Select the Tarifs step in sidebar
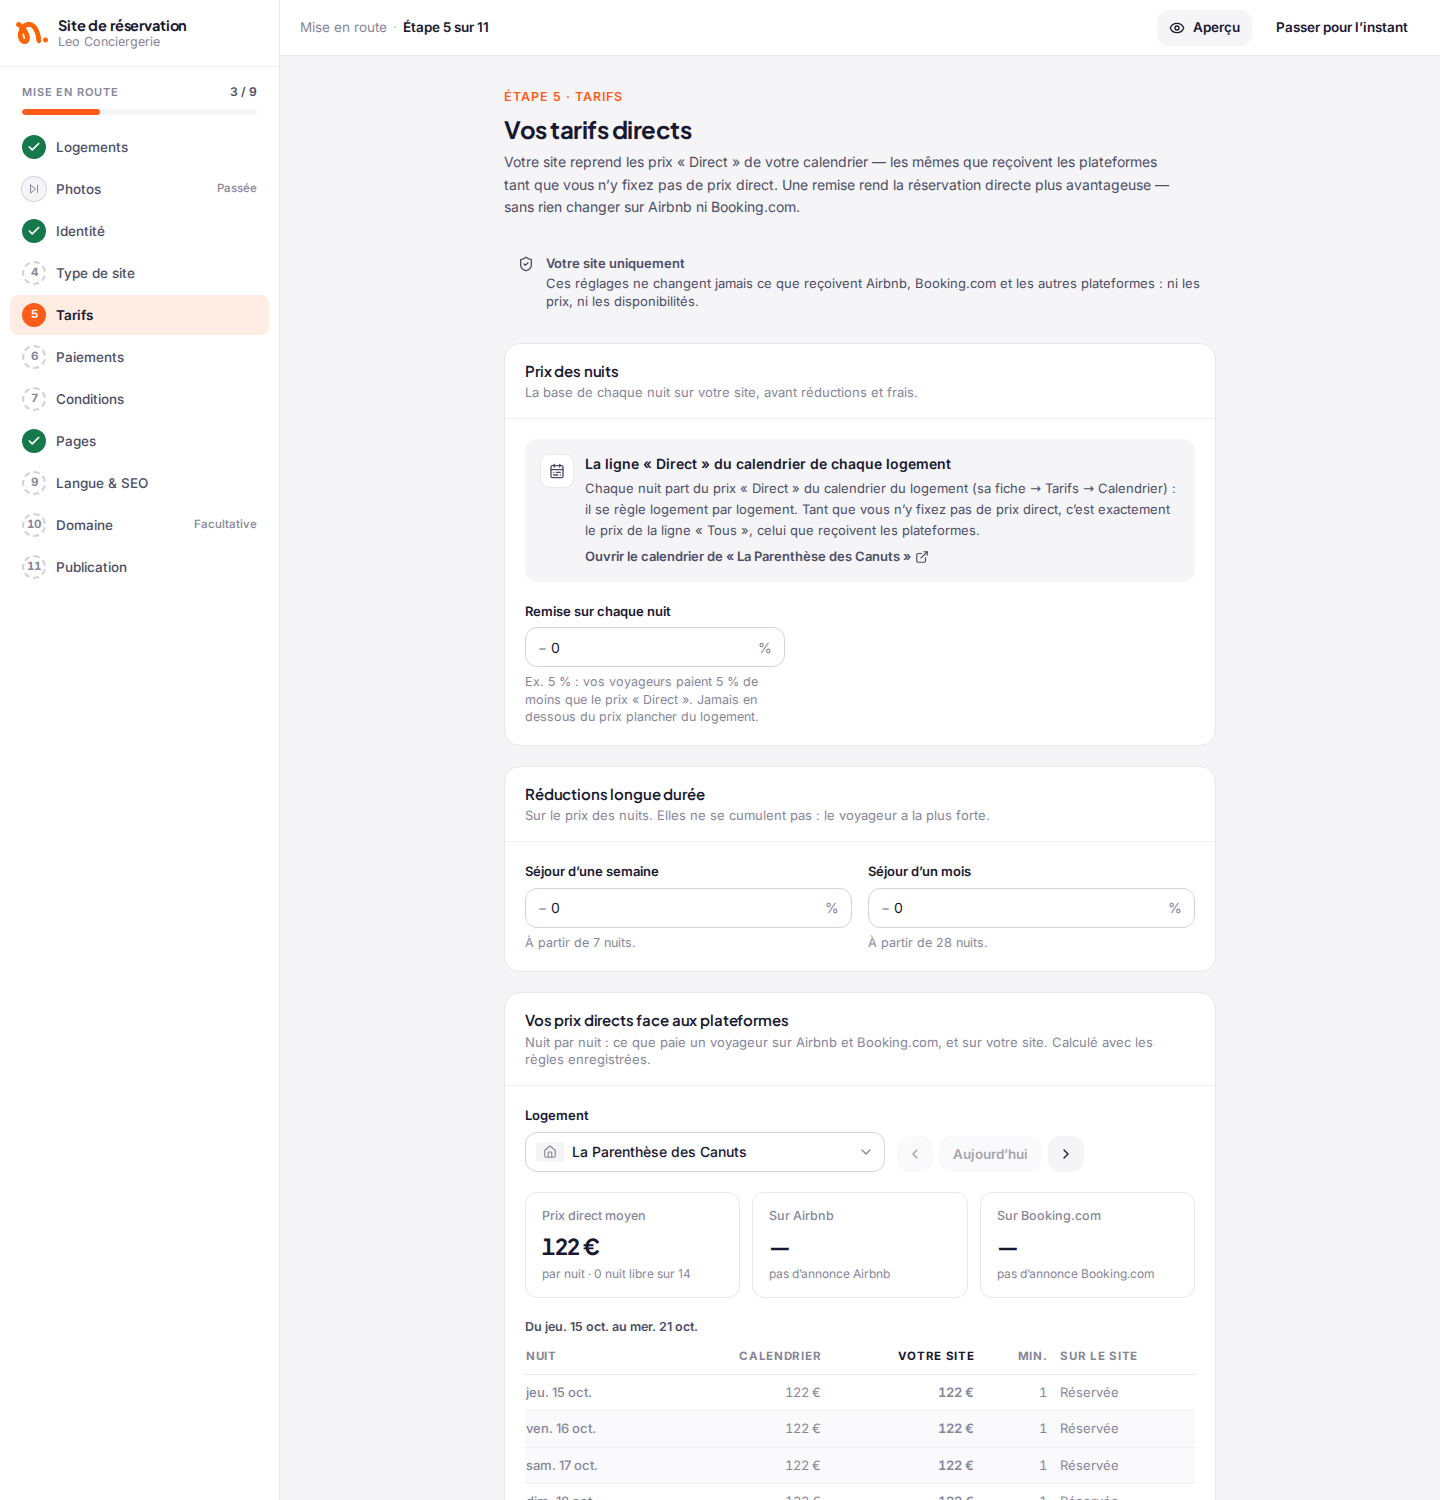Viewport: 1440px width, 1500px height. pos(139,315)
